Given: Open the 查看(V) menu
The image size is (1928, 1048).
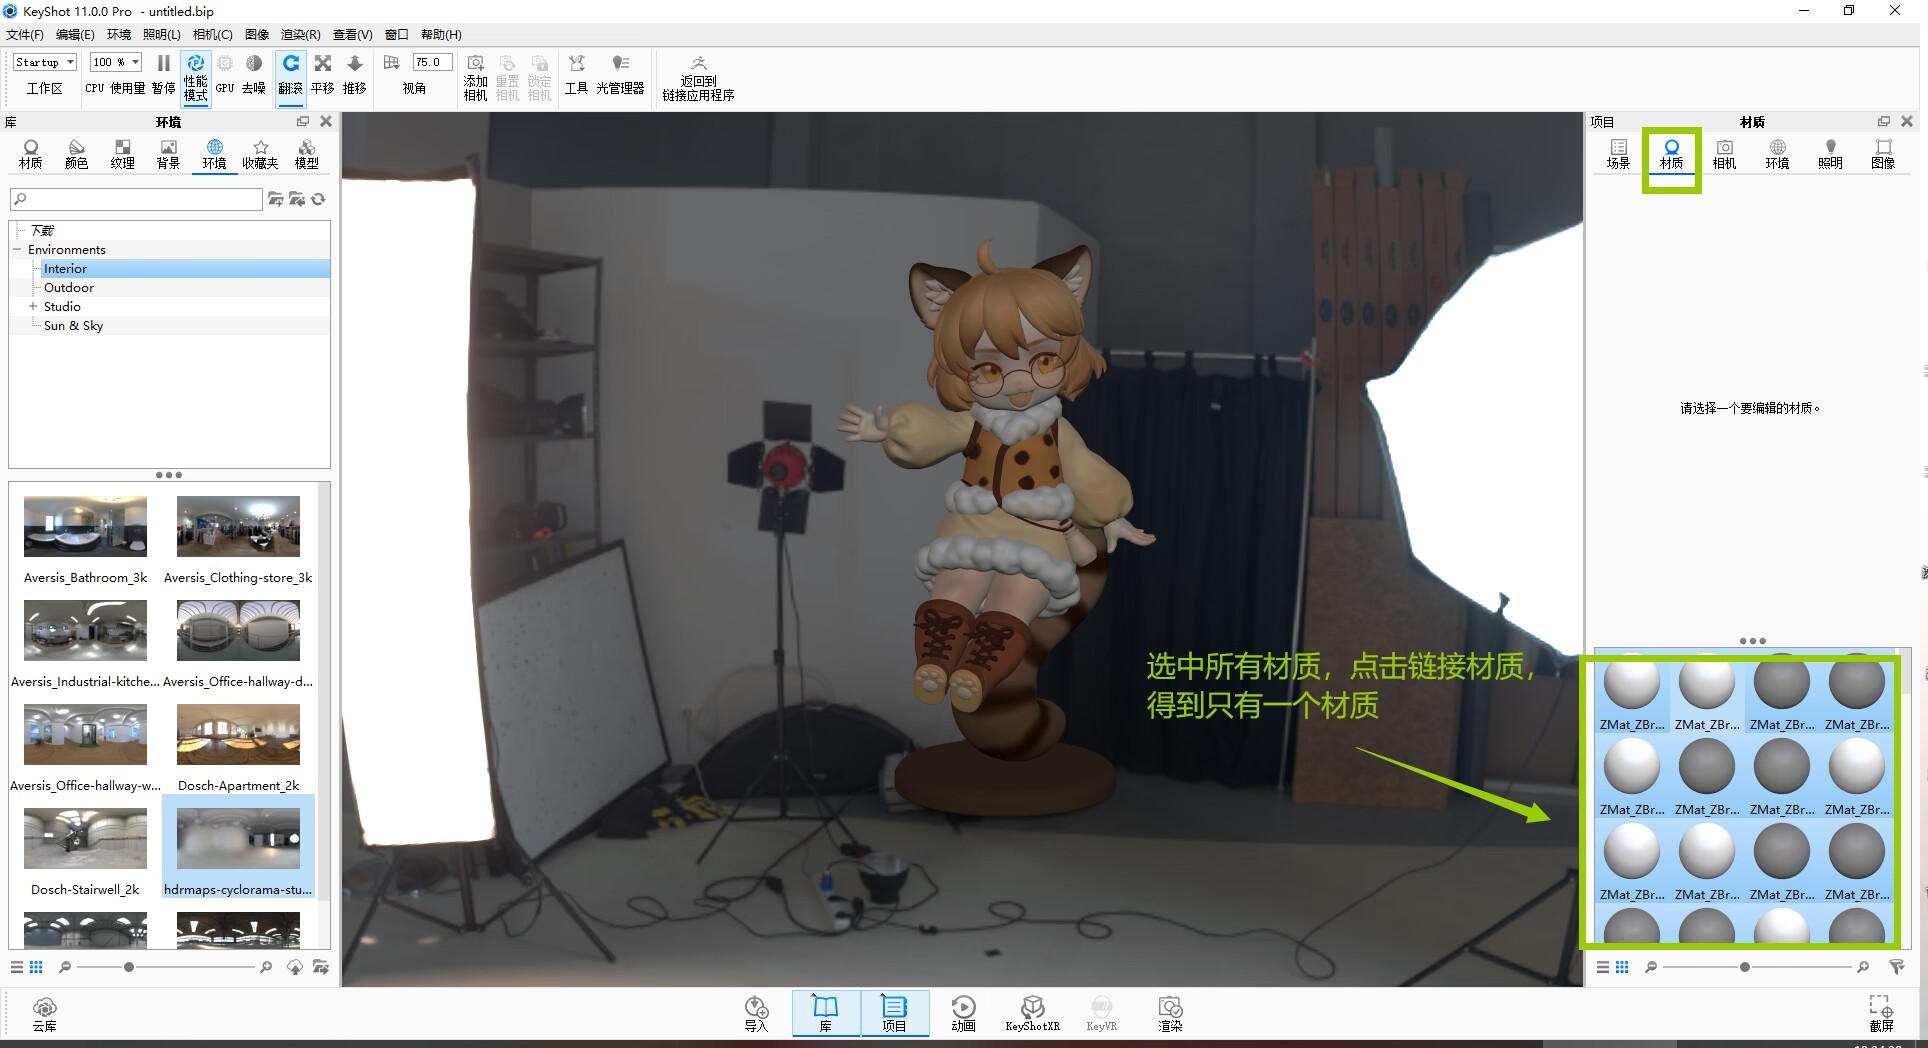Looking at the screenshot, I should point(353,34).
